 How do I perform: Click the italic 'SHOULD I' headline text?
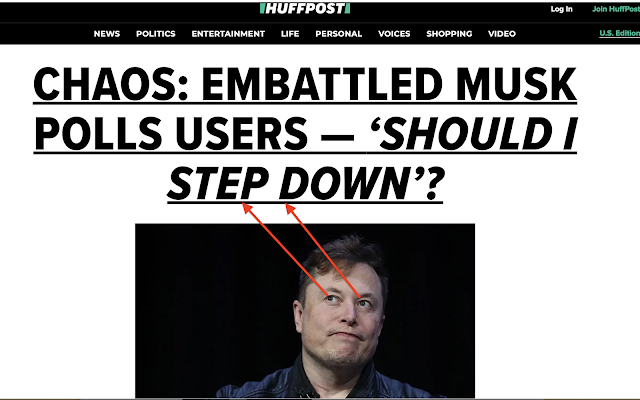tap(473, 134)
